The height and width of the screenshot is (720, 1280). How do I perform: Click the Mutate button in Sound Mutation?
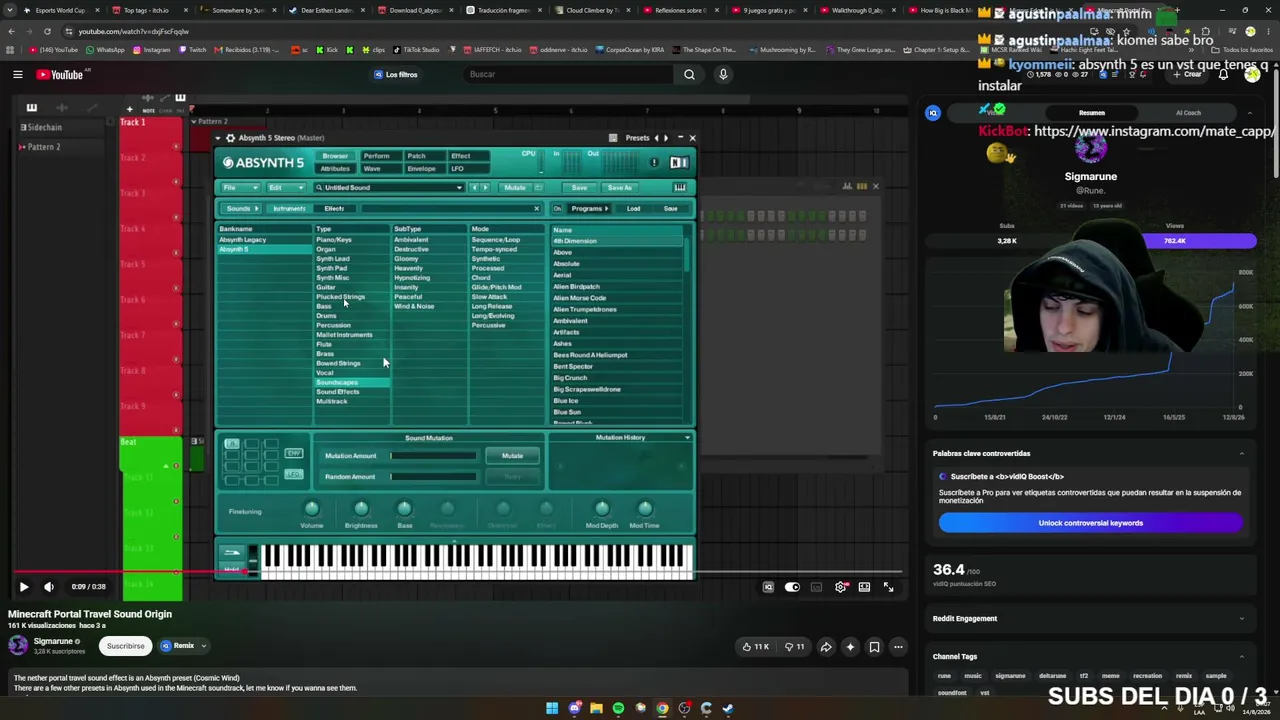click(x=512, y=456)
